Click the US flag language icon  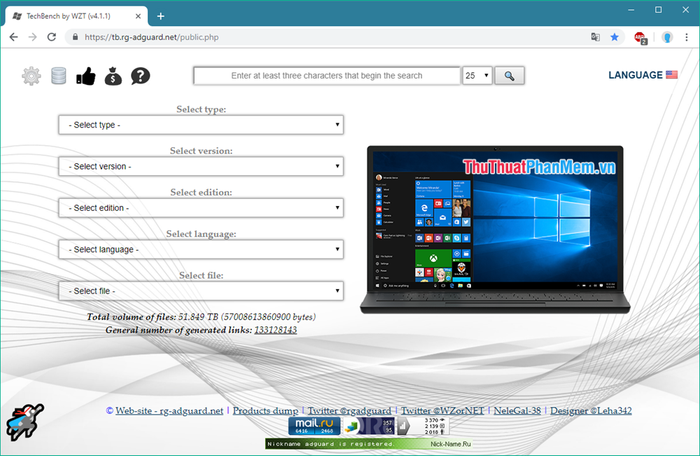click(671, 75)
